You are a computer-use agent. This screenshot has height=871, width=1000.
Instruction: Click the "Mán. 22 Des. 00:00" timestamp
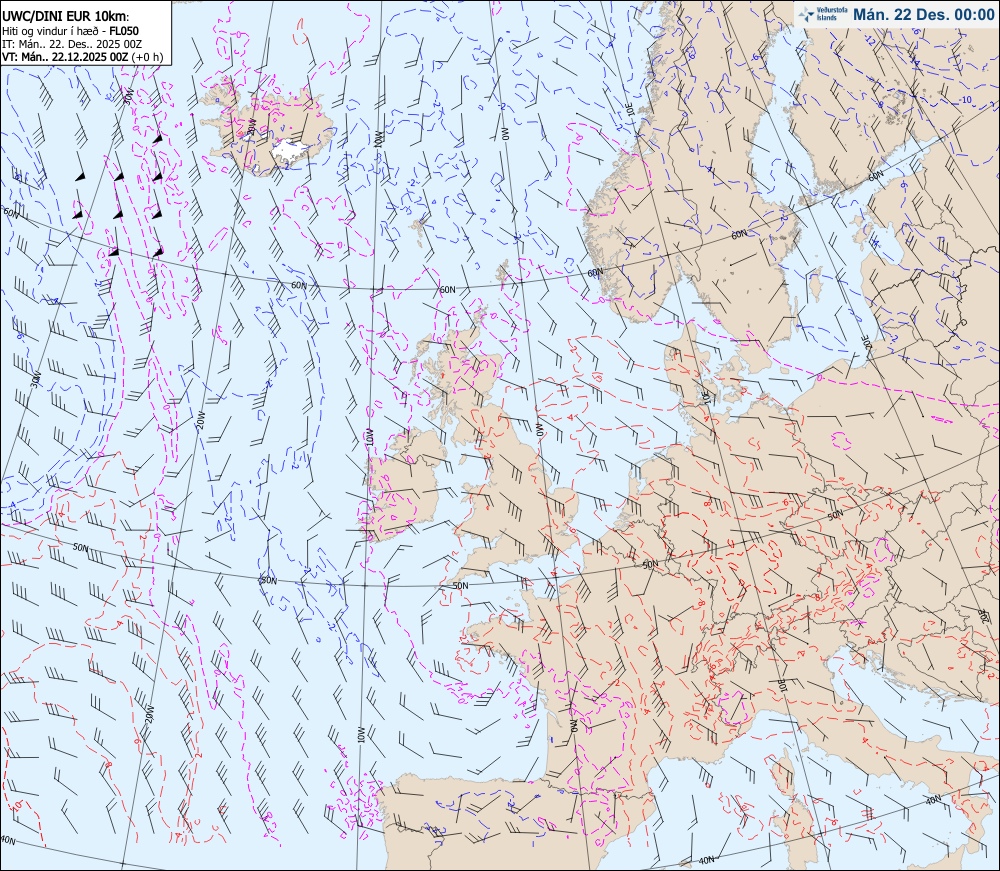pos(923,14)
